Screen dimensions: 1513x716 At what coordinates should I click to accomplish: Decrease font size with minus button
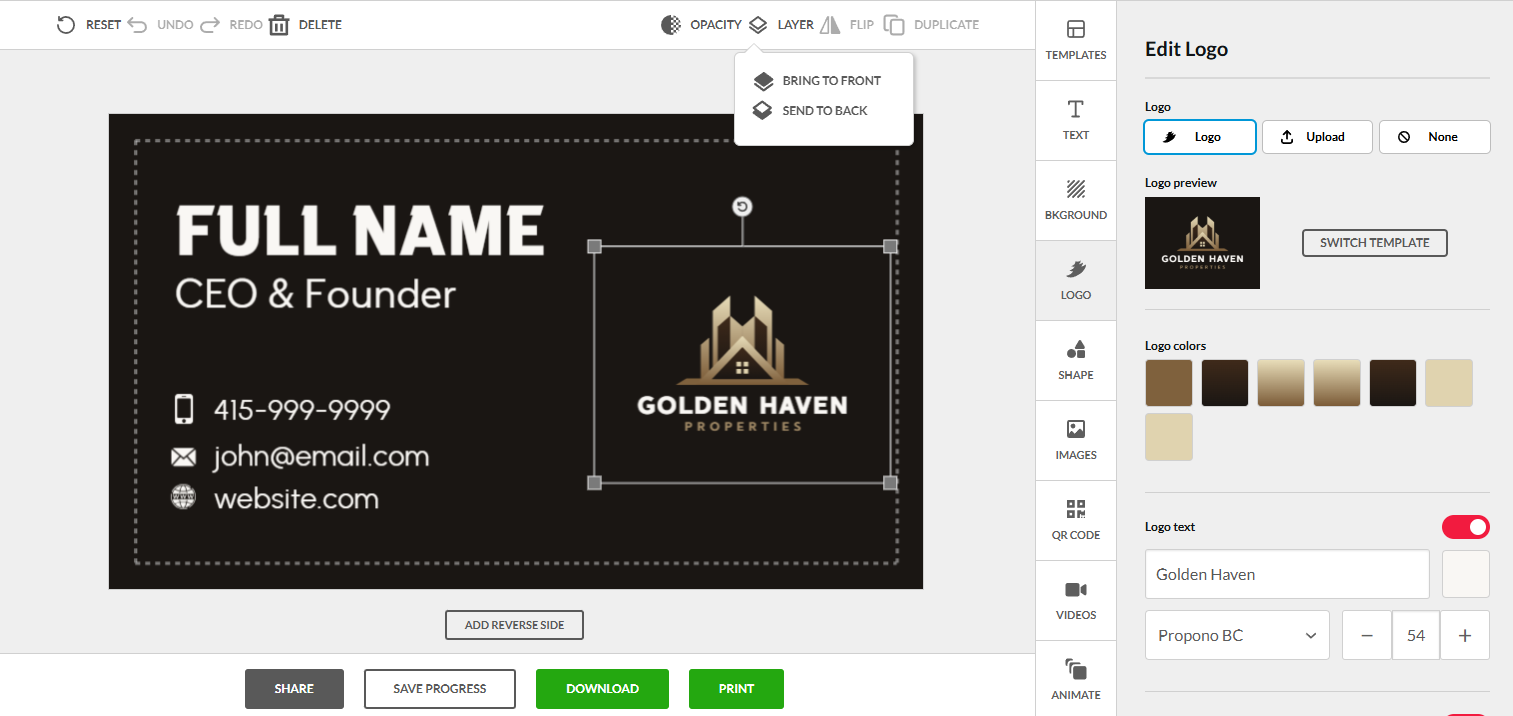click(1367, 635)
